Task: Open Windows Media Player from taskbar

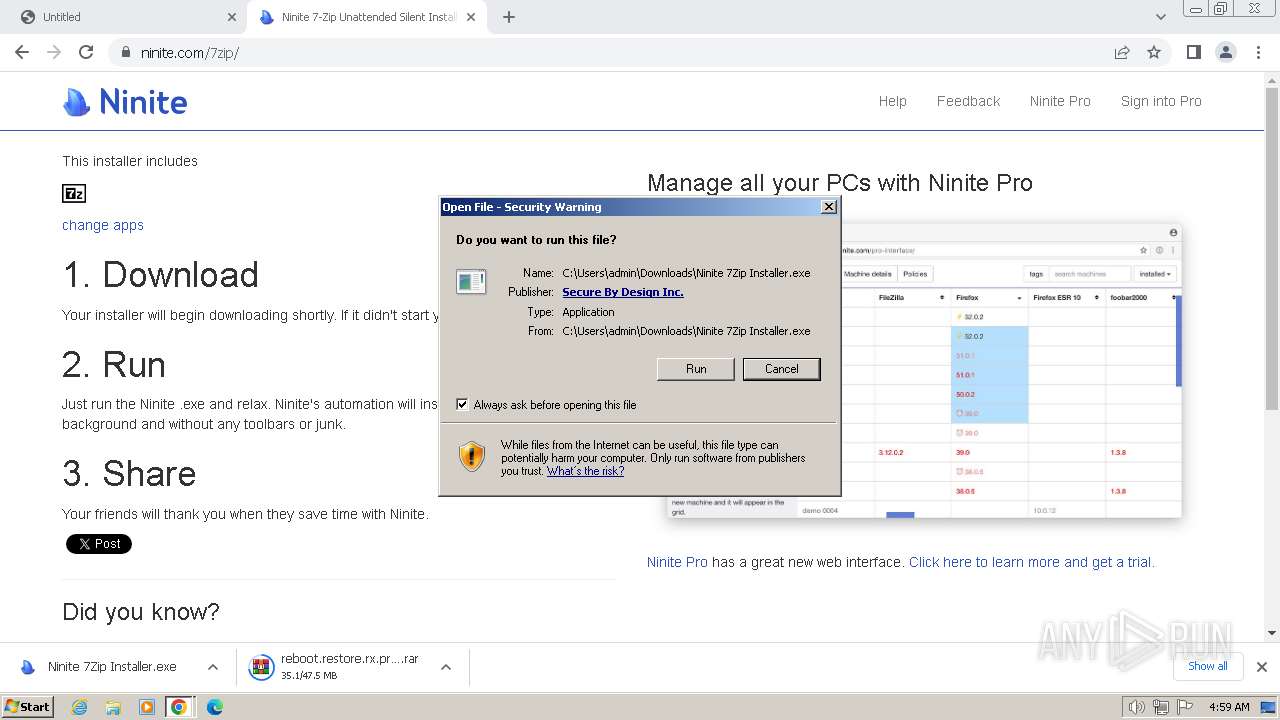Action: (x=146, y=707)
